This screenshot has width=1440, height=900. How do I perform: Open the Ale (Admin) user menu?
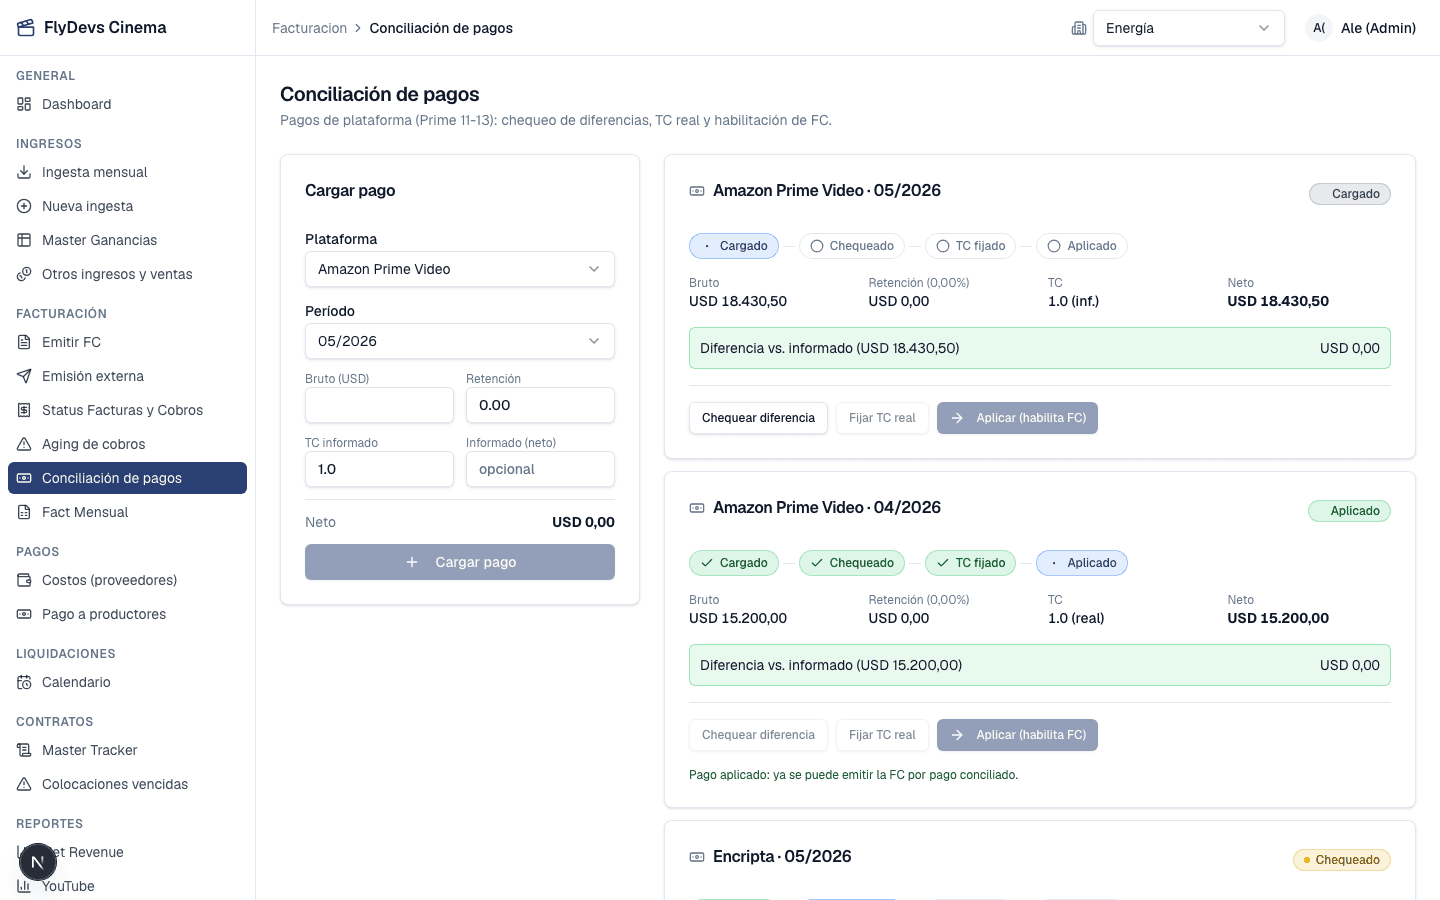pos(1361,28)
